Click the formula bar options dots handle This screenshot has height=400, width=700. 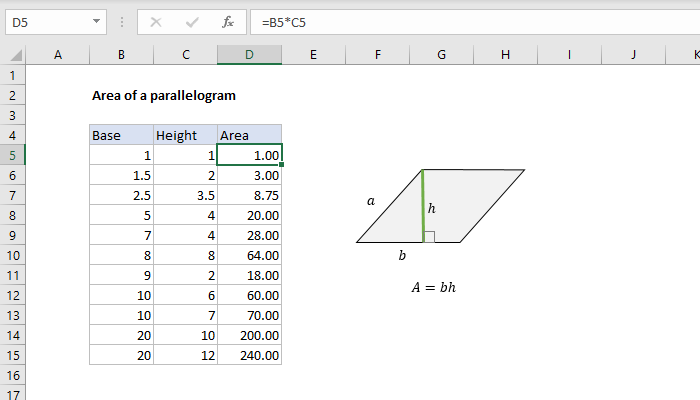(122, 22)
